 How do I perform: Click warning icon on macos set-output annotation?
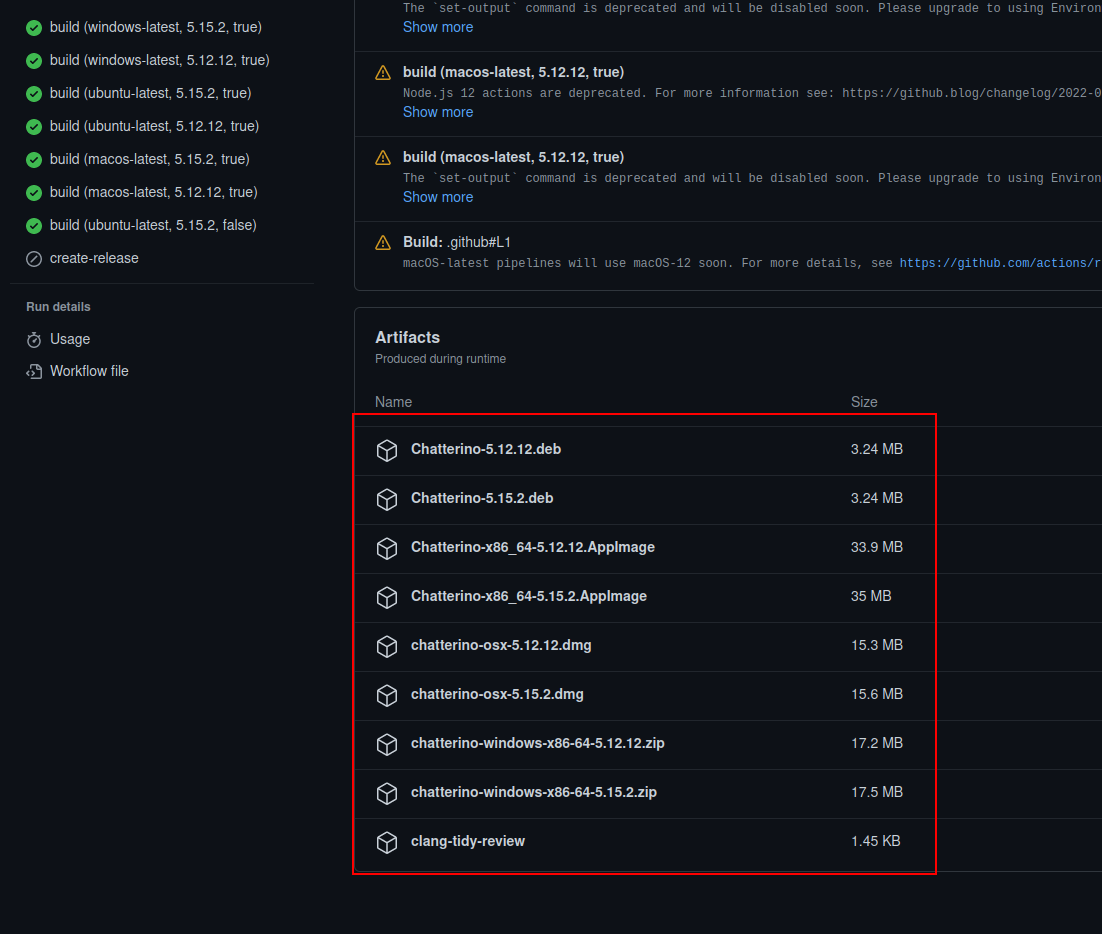(383, 158)
